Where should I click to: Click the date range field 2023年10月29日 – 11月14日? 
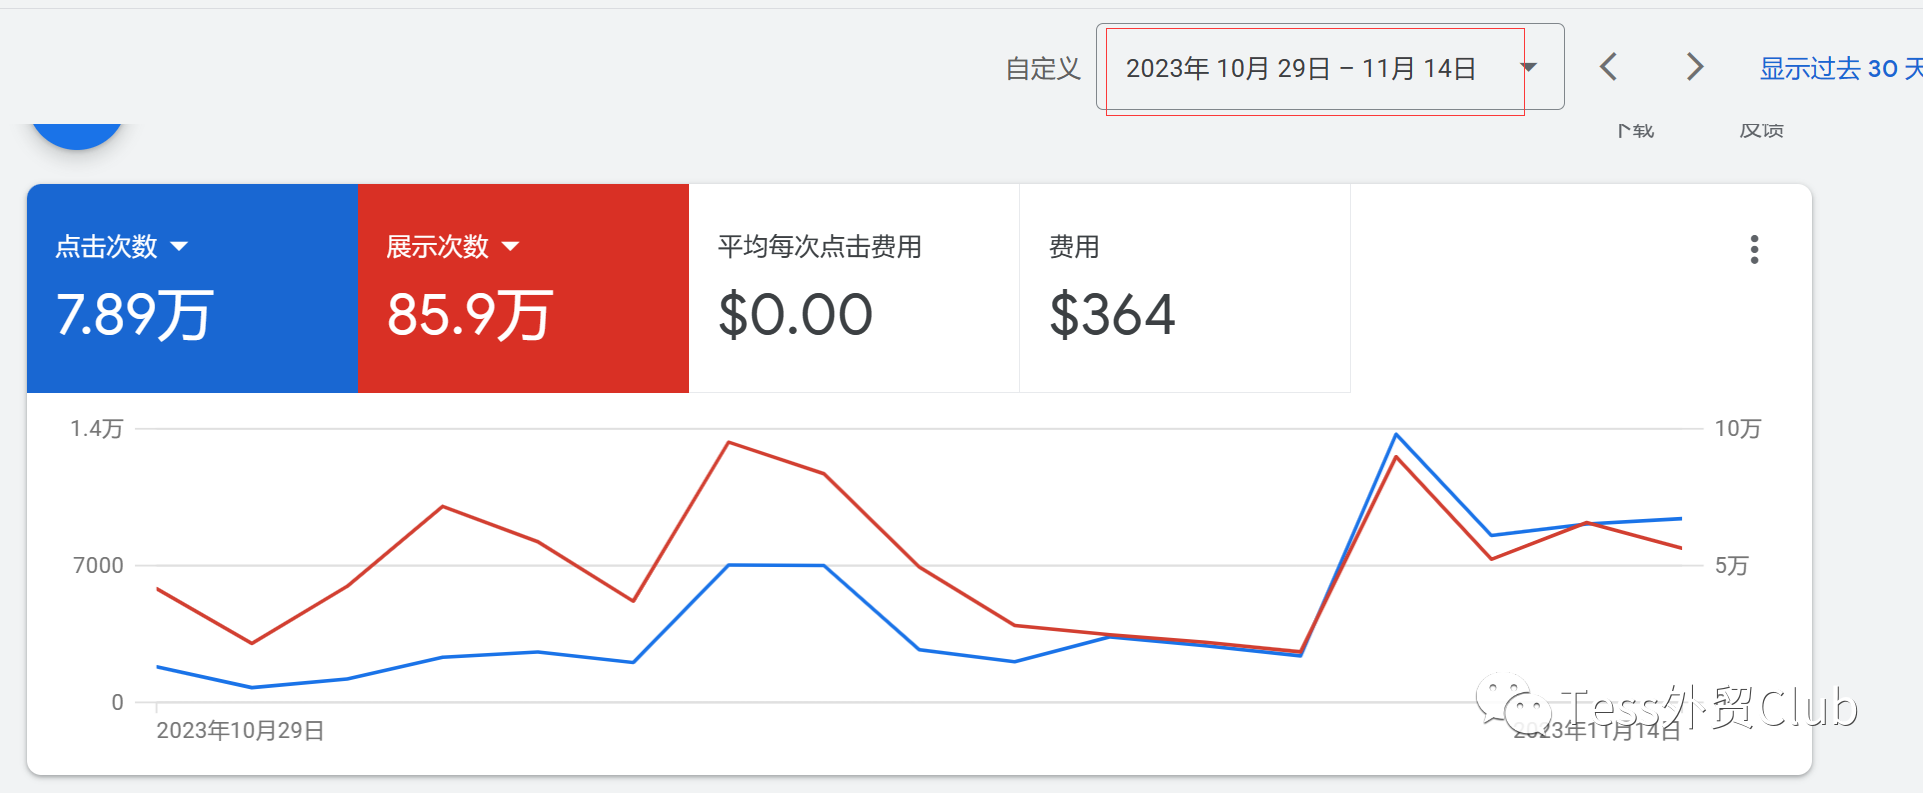pos(1330,67)
